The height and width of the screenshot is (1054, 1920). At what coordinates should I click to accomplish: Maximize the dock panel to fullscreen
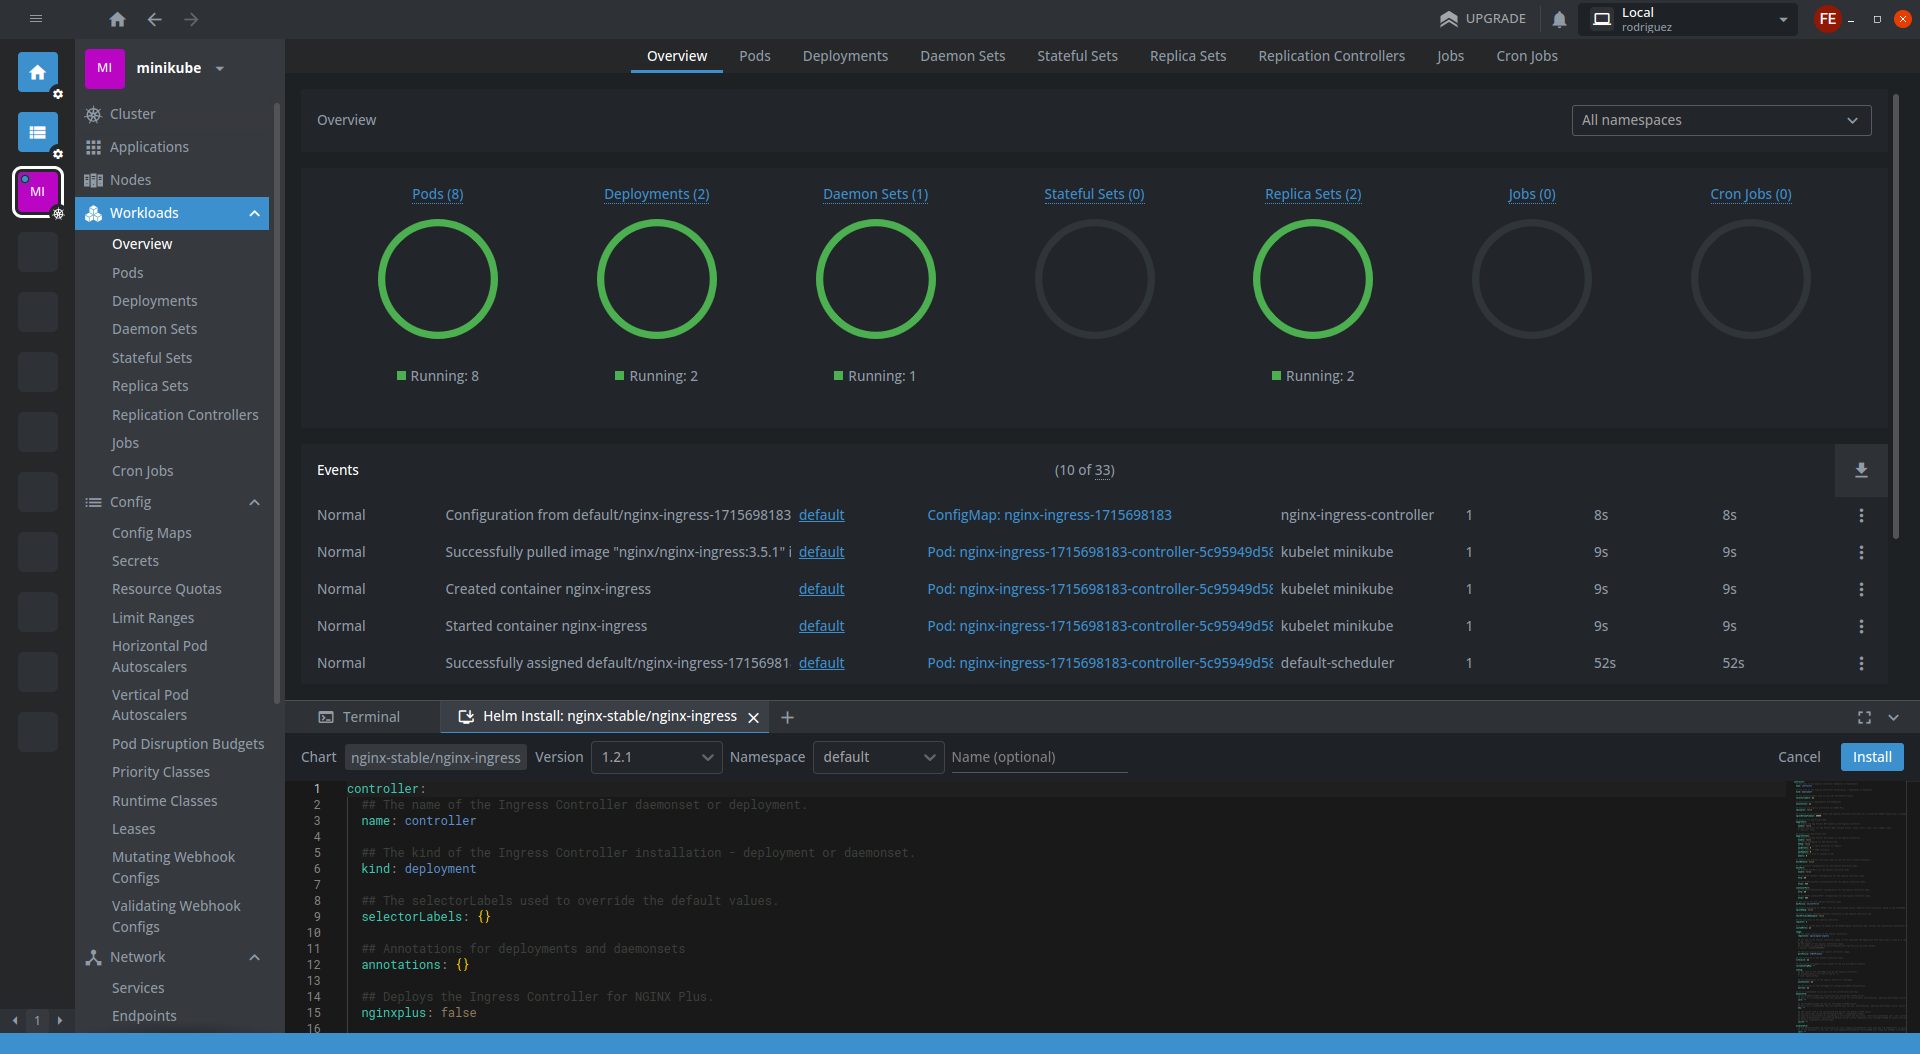[1864, 717]
